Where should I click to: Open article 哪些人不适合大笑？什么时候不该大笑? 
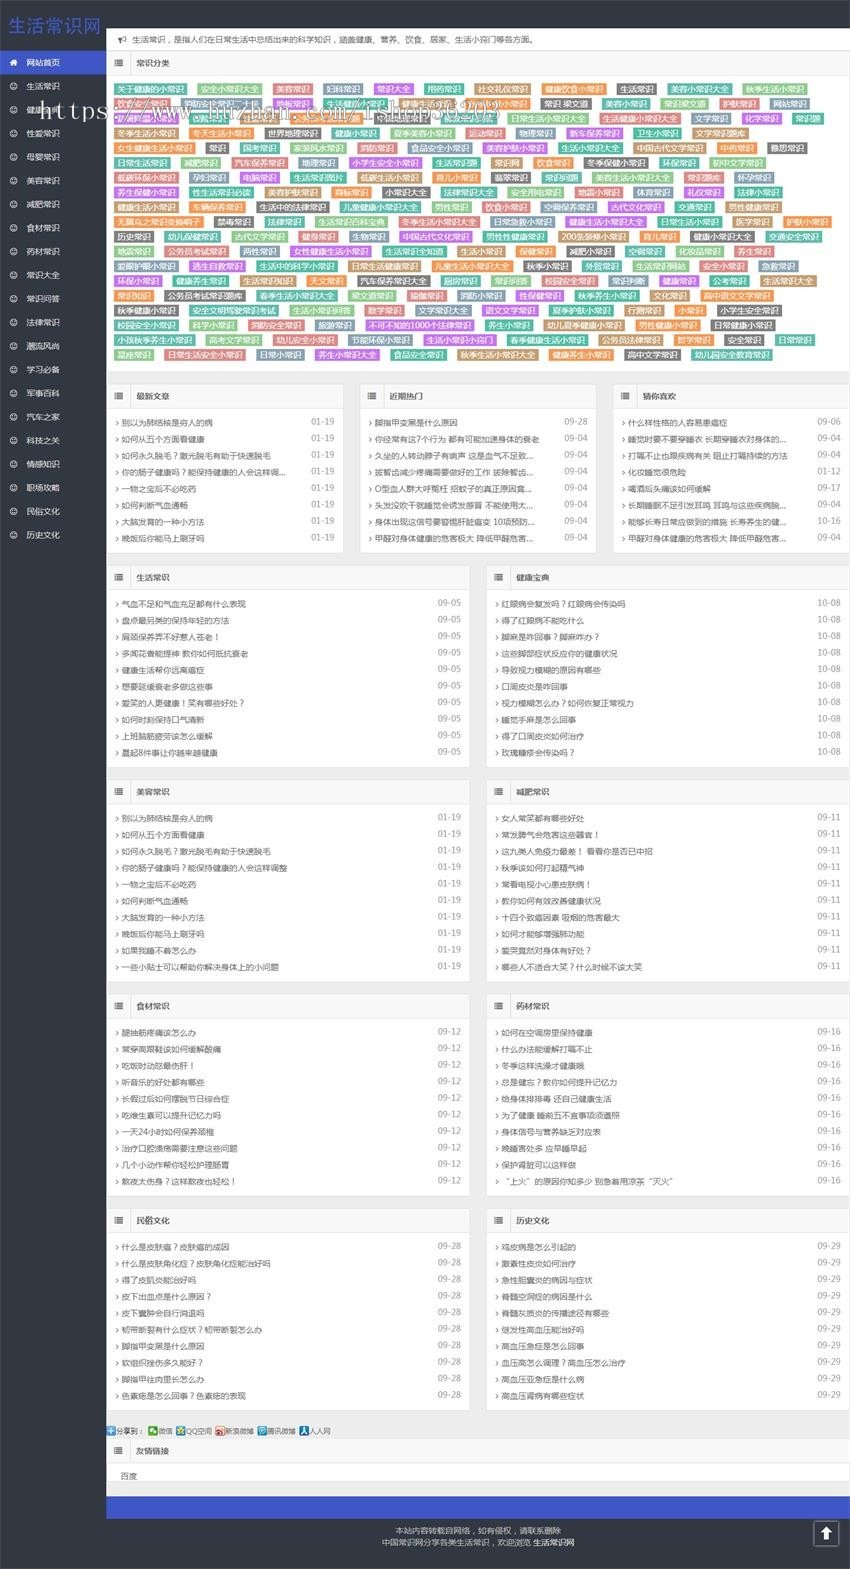click(572, 967)
